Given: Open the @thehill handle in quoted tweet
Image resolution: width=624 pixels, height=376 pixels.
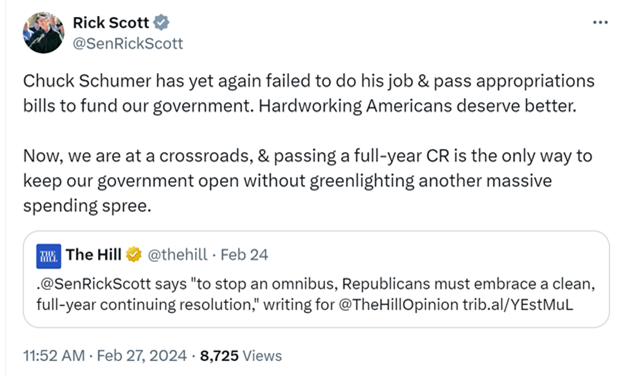Looking at the screenshot, I should 177,255.
